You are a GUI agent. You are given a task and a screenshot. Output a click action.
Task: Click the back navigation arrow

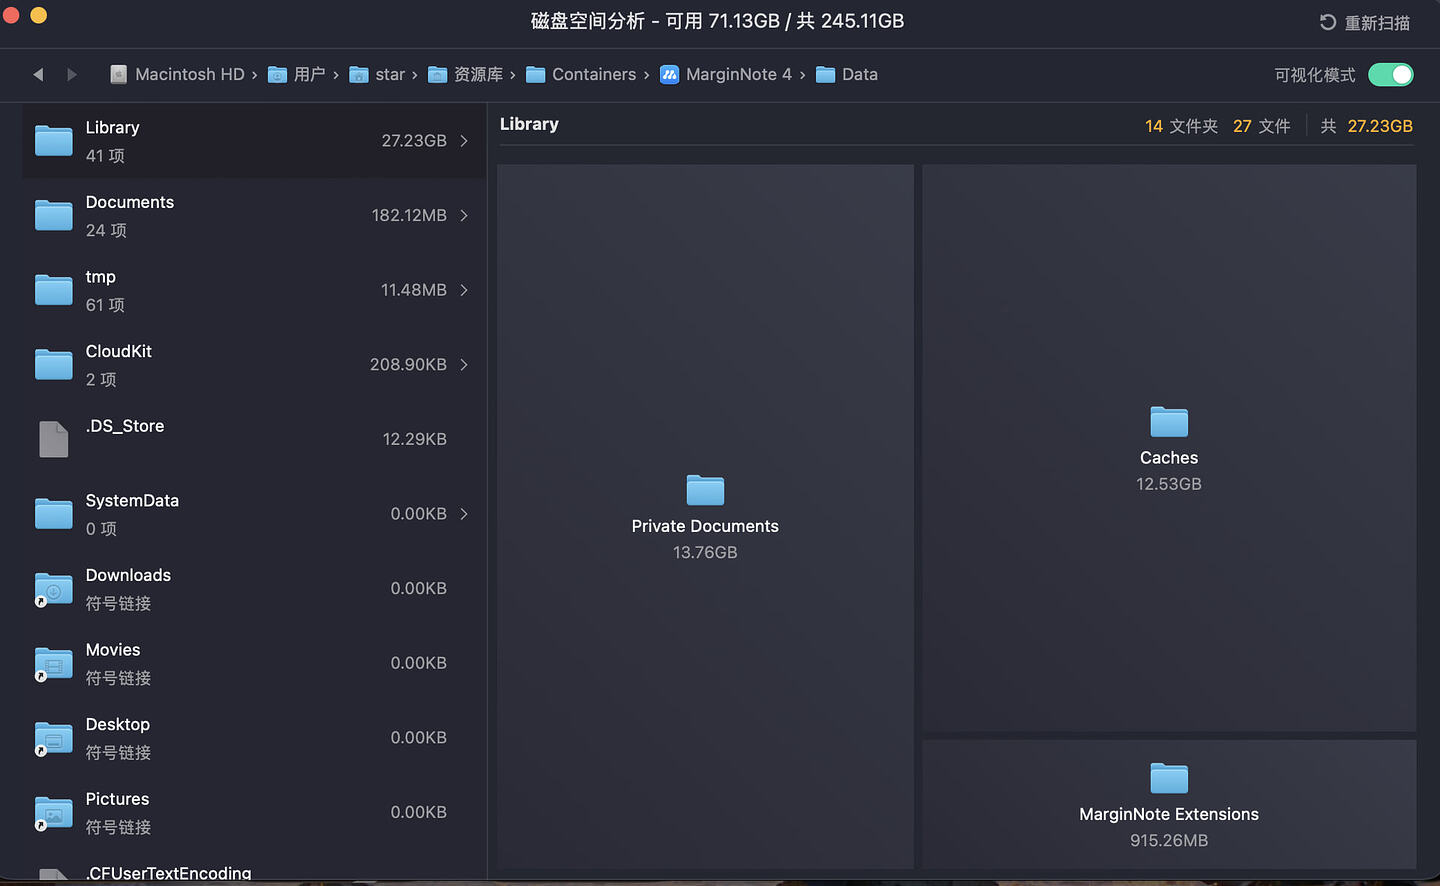tap(38, 74)
